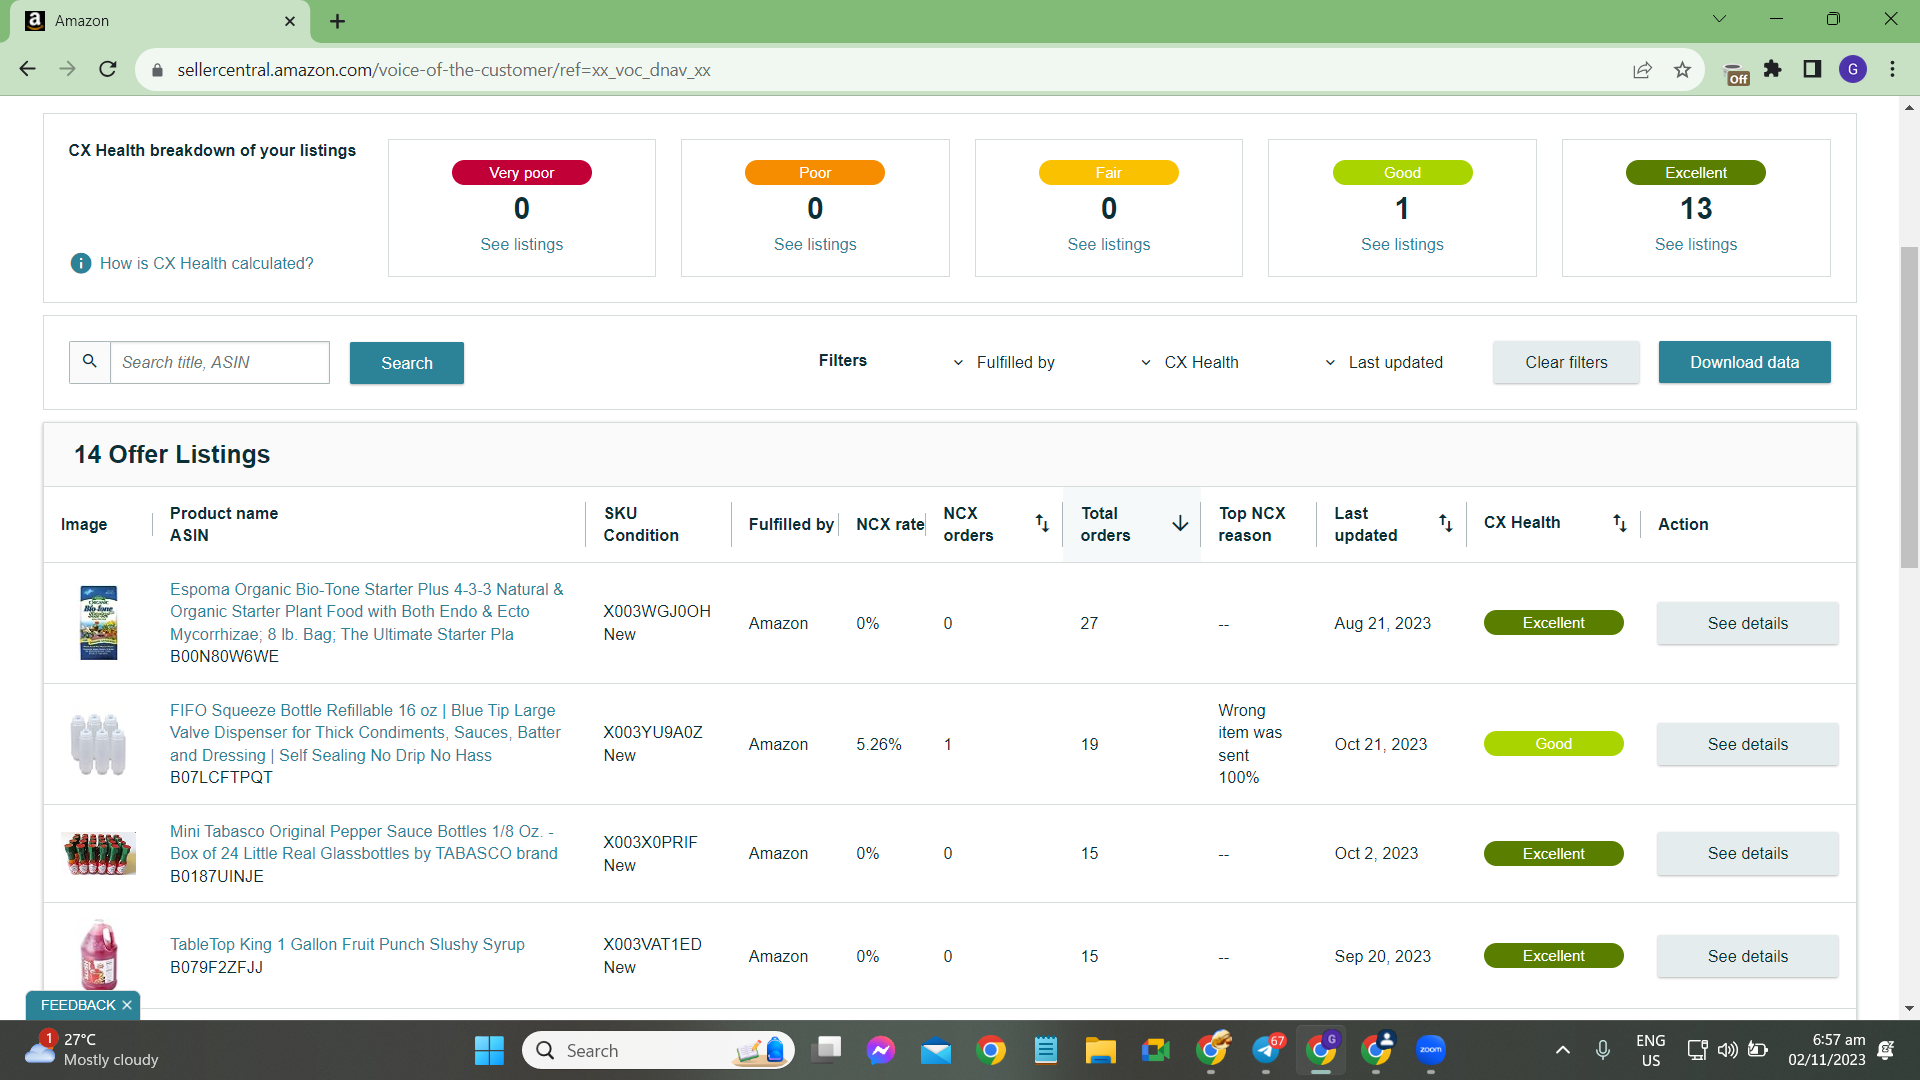1920x1080 pixels.
Task: Open the Chrome profile G avatar
Action: 1853,69
